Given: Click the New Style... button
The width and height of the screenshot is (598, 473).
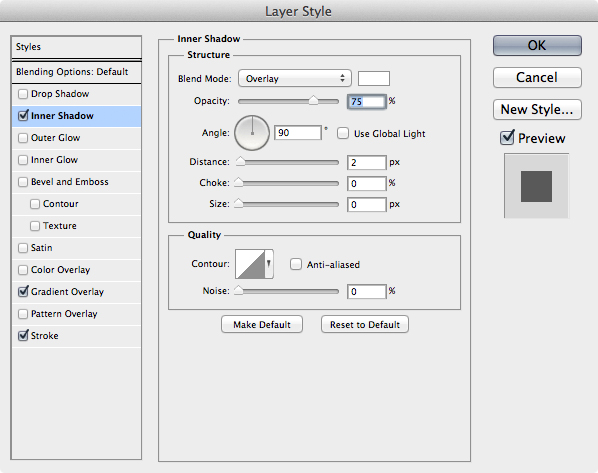Looking at the screenshot, I should tap(537, 109).
